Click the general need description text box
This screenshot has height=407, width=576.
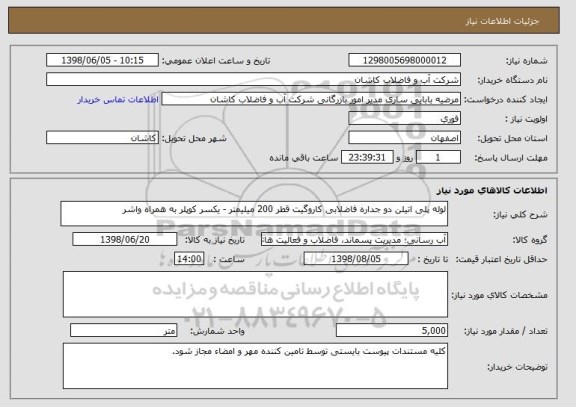click(254, 214)
